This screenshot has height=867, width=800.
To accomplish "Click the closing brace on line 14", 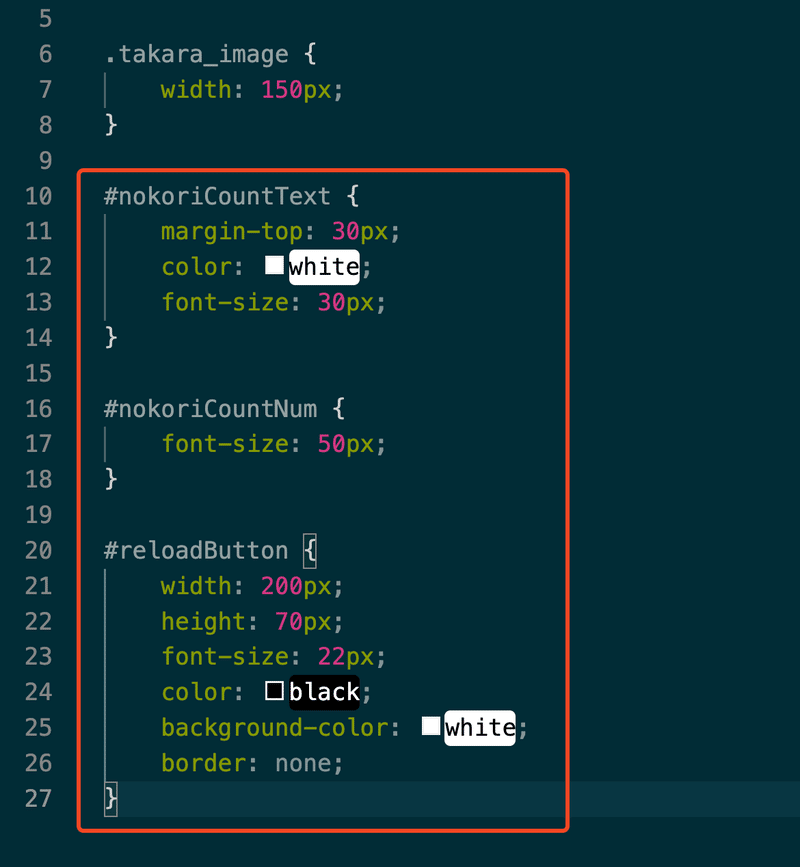I will click(111, 338).
